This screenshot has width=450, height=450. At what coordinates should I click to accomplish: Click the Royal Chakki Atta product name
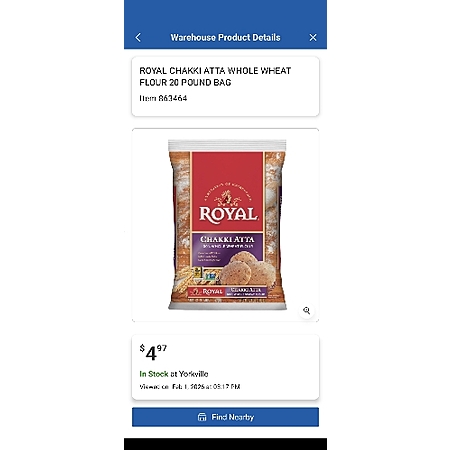[215, 76]
